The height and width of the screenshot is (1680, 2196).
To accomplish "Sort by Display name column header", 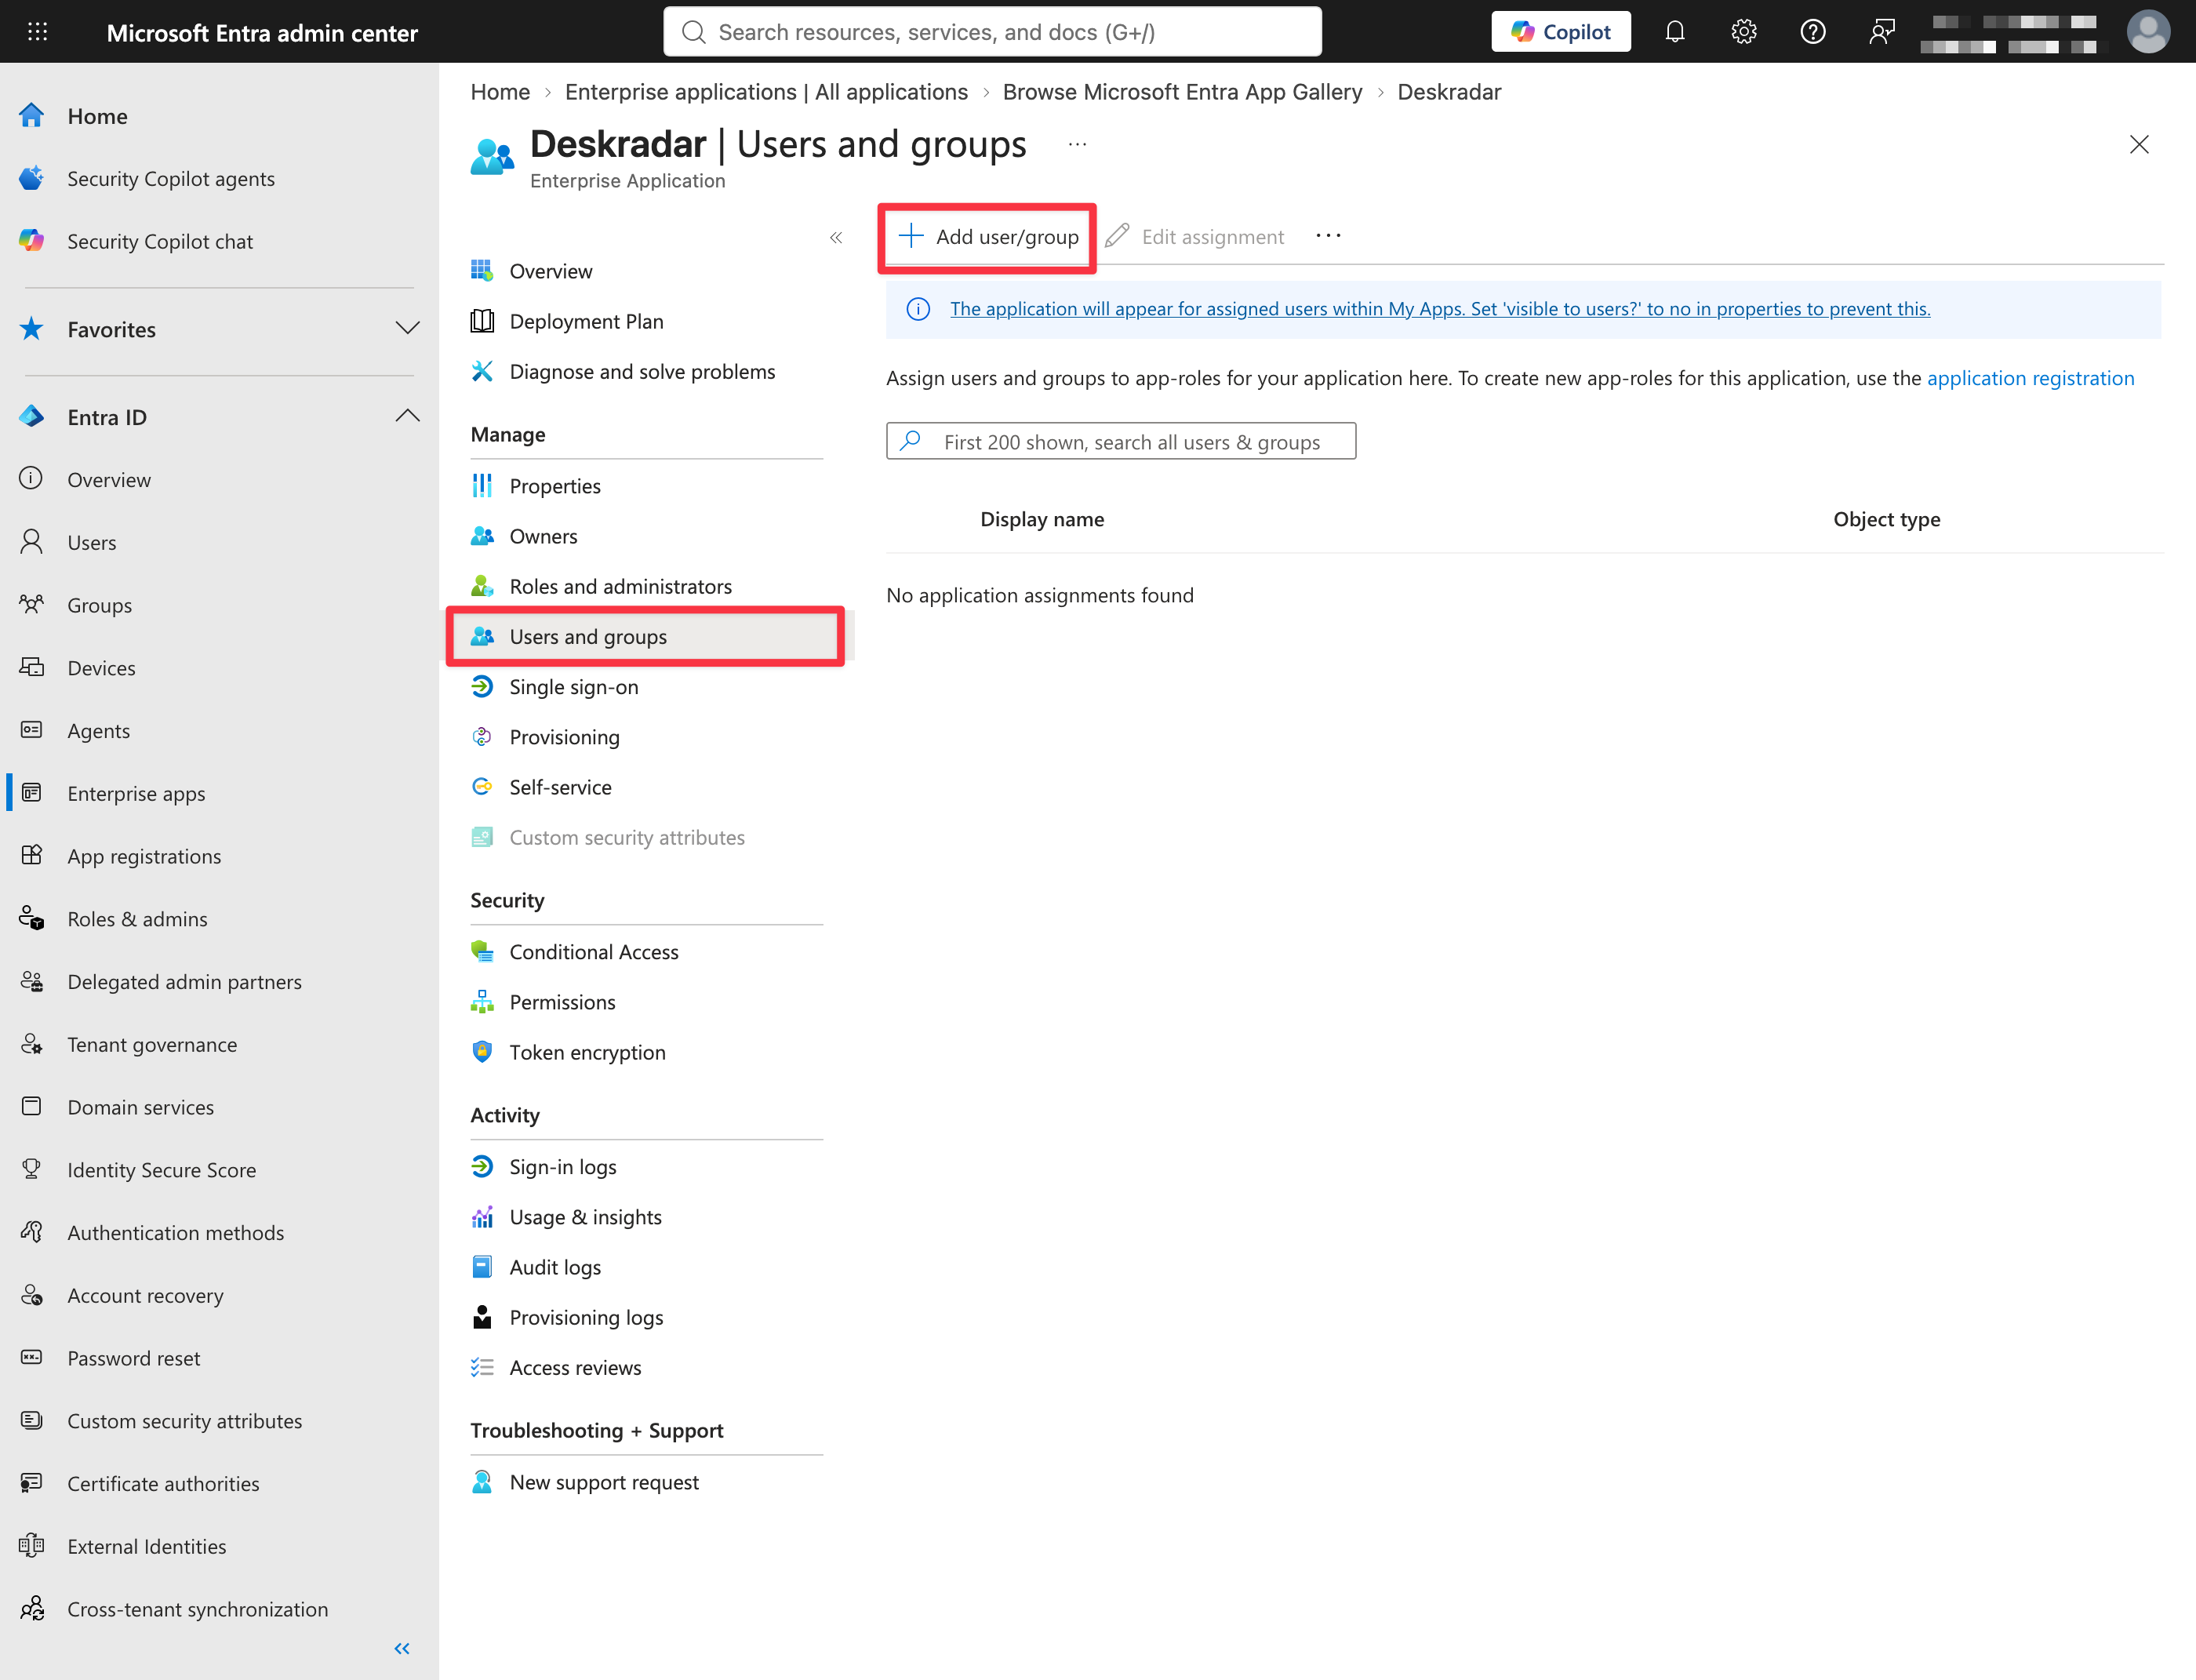I will point(1042,519).
